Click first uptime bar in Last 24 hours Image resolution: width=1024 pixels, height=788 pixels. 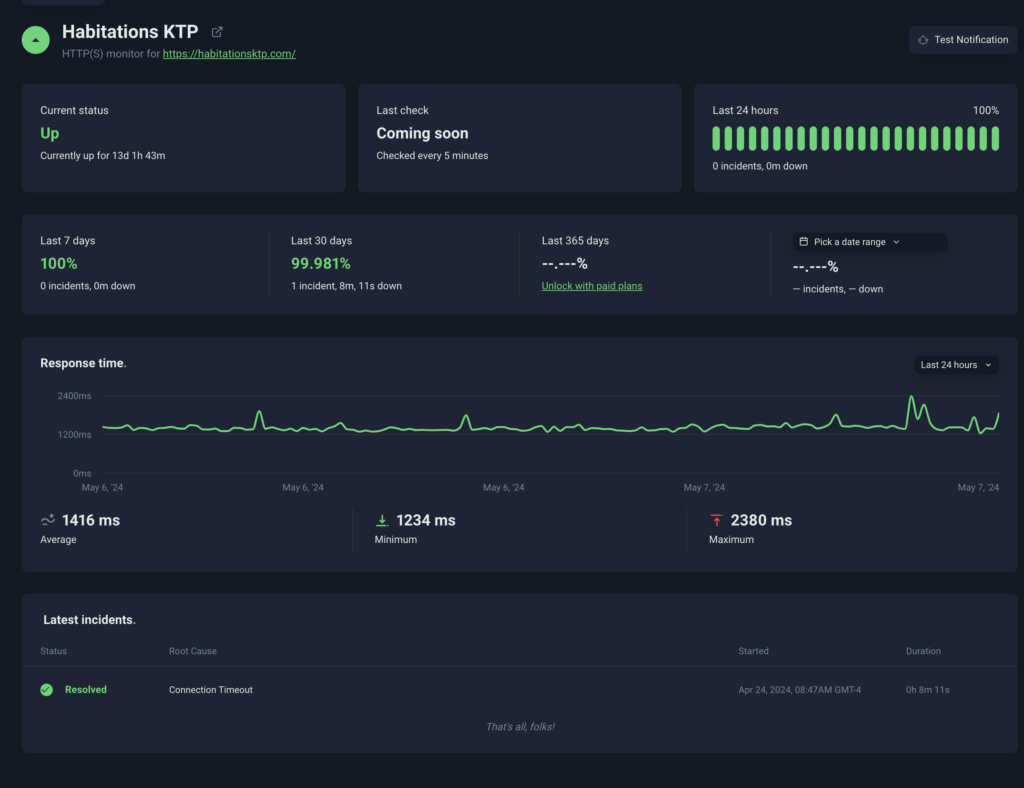click(717, 138)
